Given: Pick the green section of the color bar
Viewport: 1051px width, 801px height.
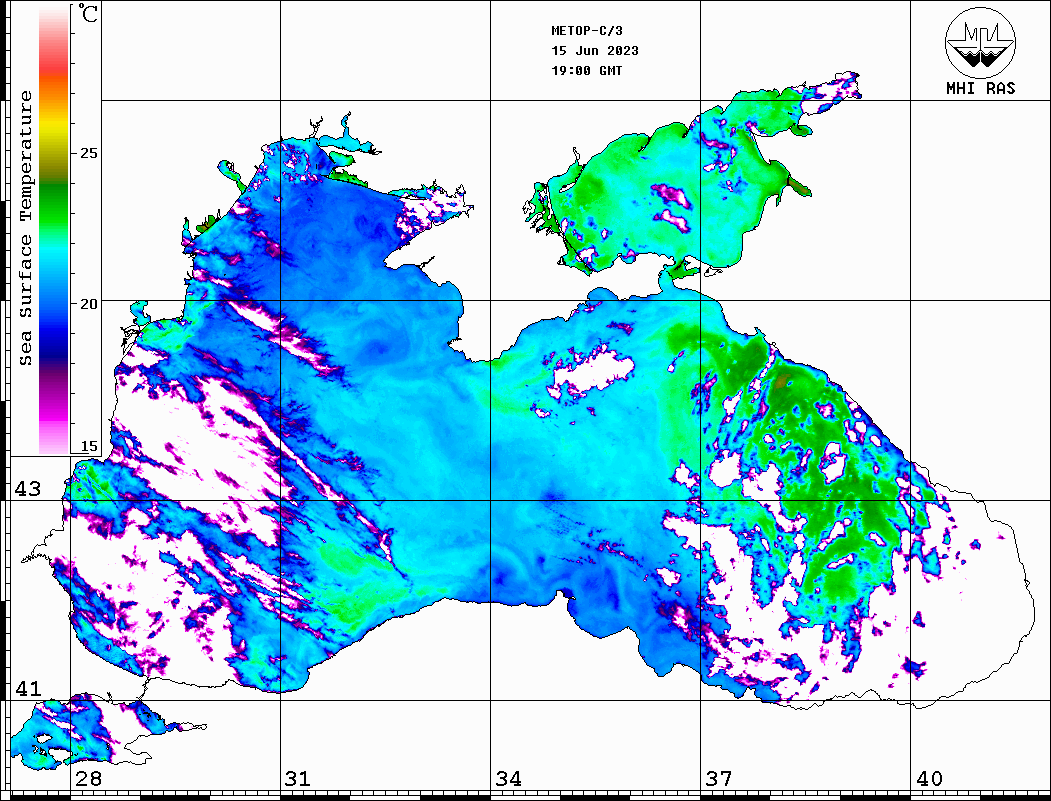Looking at the screenshot, I should [x=54, y=208].
